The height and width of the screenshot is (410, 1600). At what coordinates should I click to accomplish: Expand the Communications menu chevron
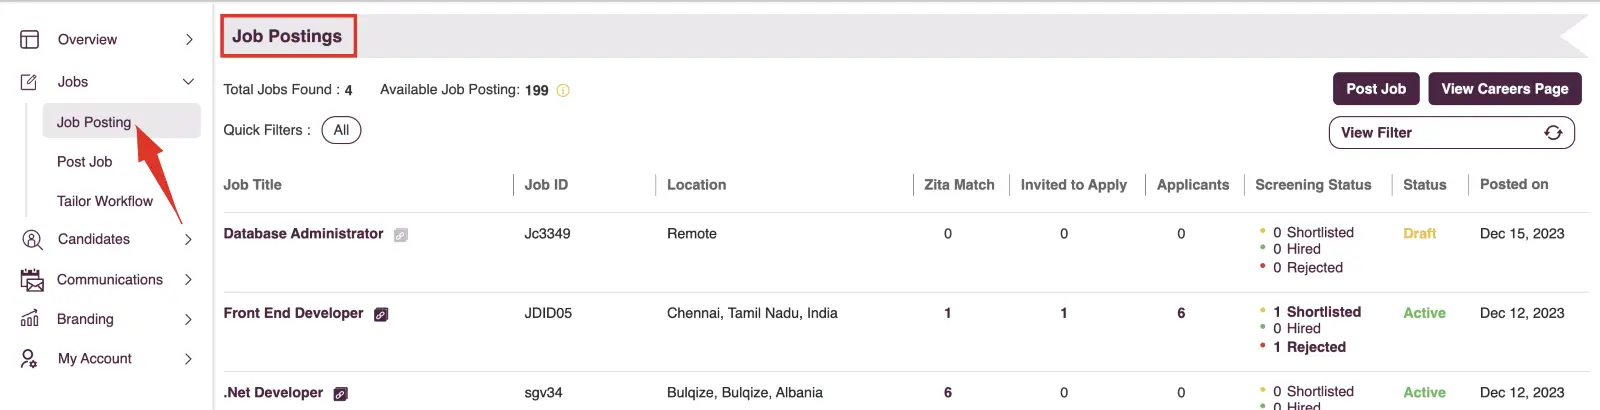pos(188,280)
